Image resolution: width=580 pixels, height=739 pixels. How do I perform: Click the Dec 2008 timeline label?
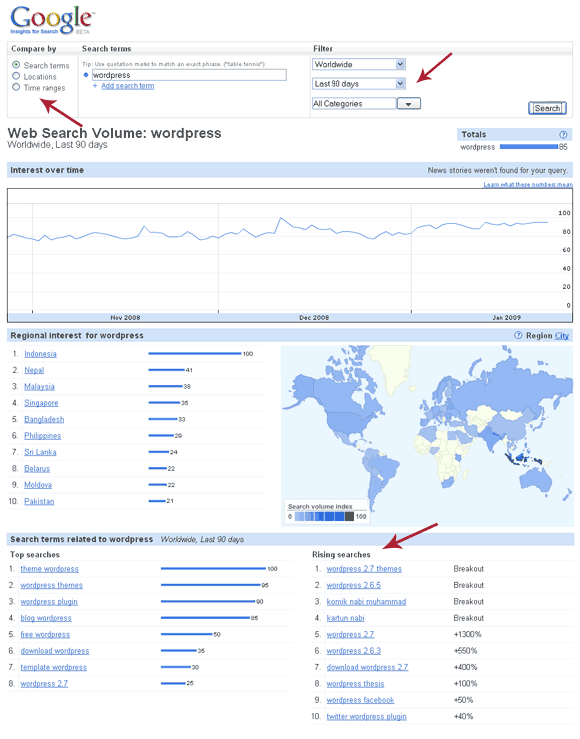tap(314, 318)
